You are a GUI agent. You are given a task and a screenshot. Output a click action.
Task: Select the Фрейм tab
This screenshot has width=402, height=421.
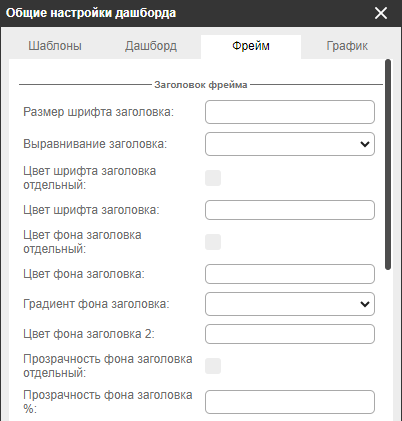point(251,46)
